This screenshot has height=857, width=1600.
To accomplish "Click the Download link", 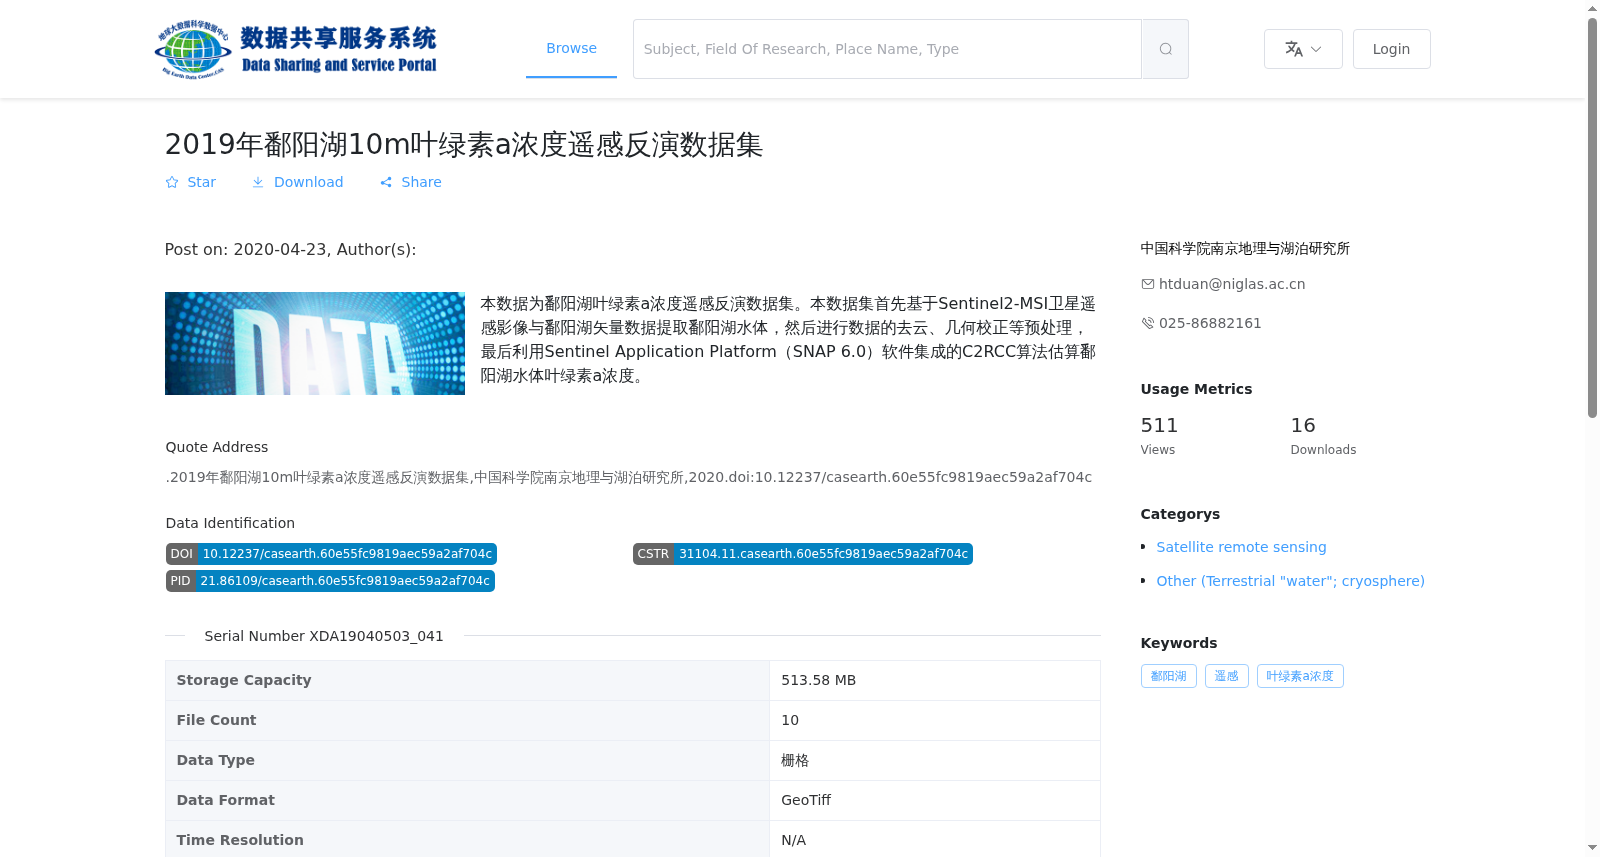I will pyautogui.click(x=297, y=182).
